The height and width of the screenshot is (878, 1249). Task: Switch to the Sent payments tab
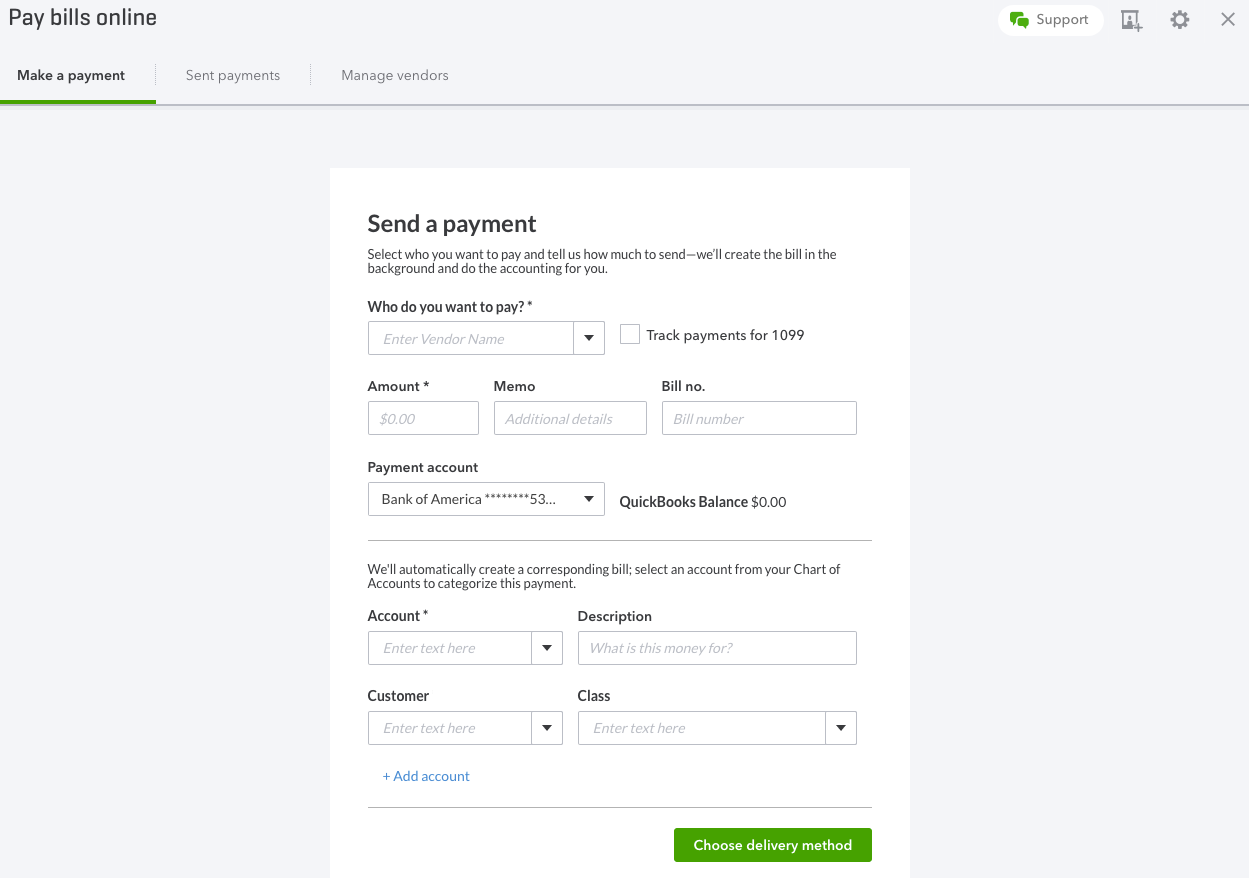click(233, 75)
